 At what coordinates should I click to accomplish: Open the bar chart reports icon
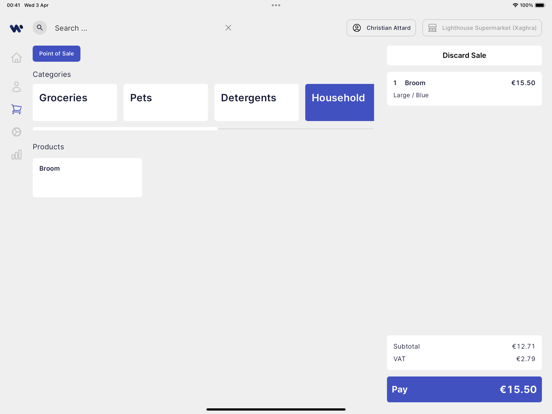[16, 155]
